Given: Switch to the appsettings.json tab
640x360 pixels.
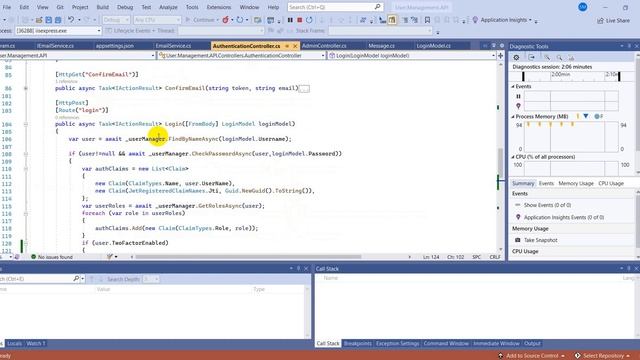Looking at the screenshot, I should click(x=115, y=46).
